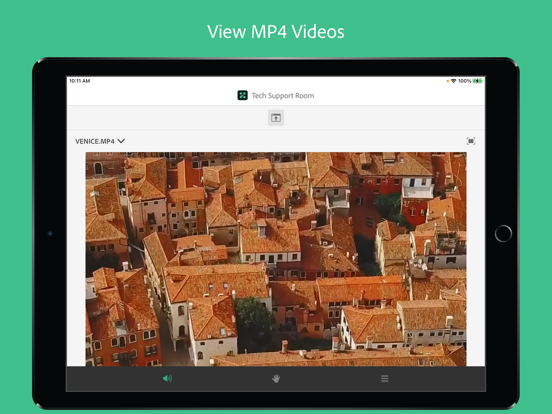Screen dimensions: 552x414
Task: Open the hamburger menu in bottom bar
Action: pyautogui.click(x=384, y=378)
